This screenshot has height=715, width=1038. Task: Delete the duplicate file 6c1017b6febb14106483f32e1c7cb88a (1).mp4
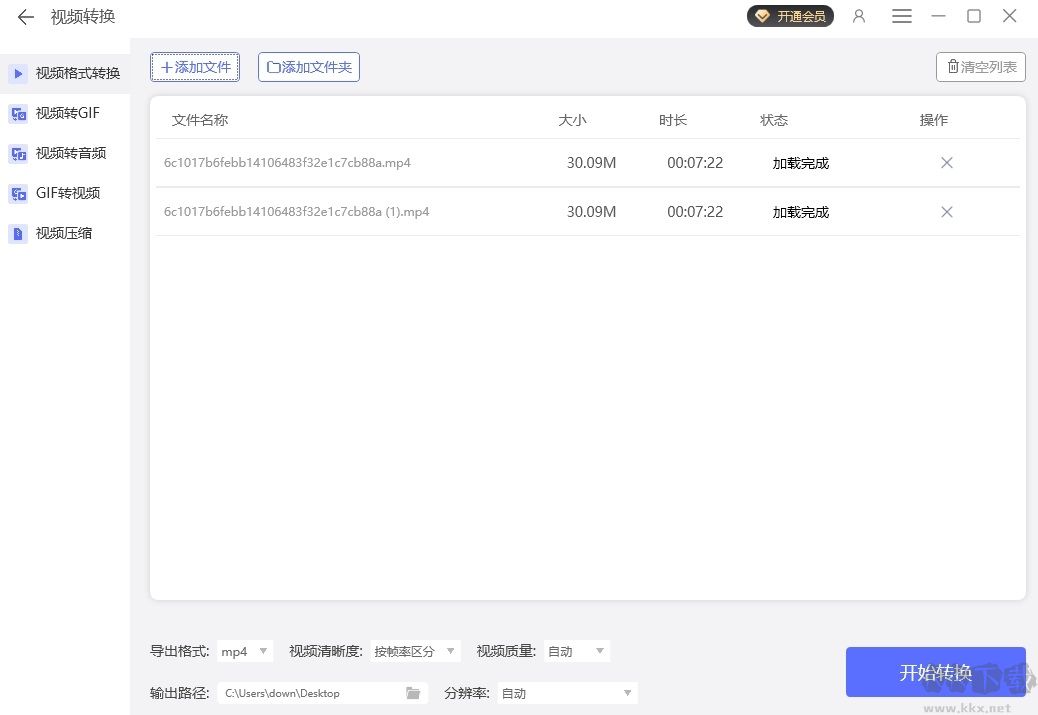(x=946, y=211)
